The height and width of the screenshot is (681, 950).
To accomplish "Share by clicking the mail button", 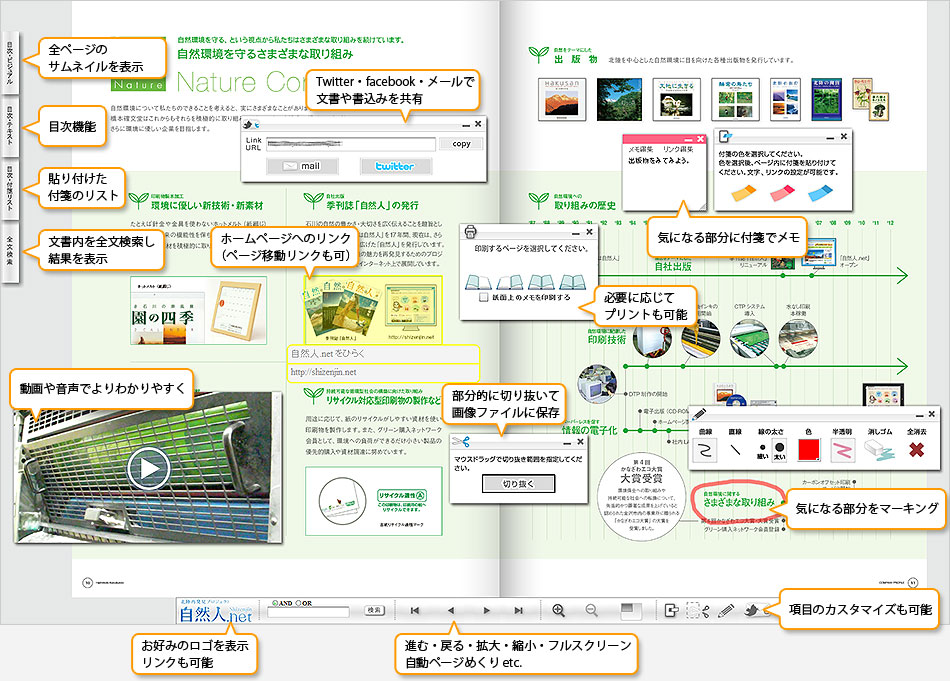I will pyautogui.click(x=302, y=166).
